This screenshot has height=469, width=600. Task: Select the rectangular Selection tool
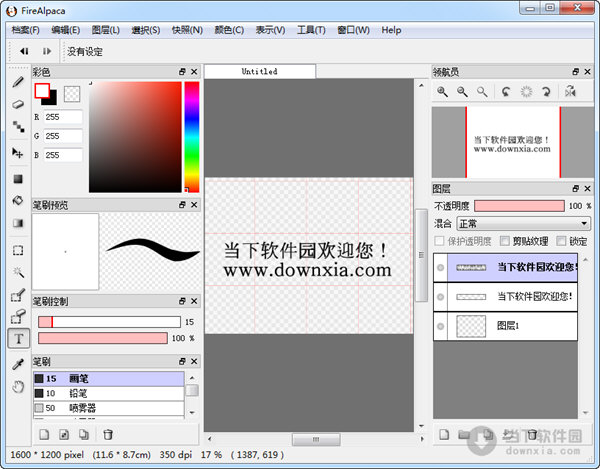pos(18,251)
